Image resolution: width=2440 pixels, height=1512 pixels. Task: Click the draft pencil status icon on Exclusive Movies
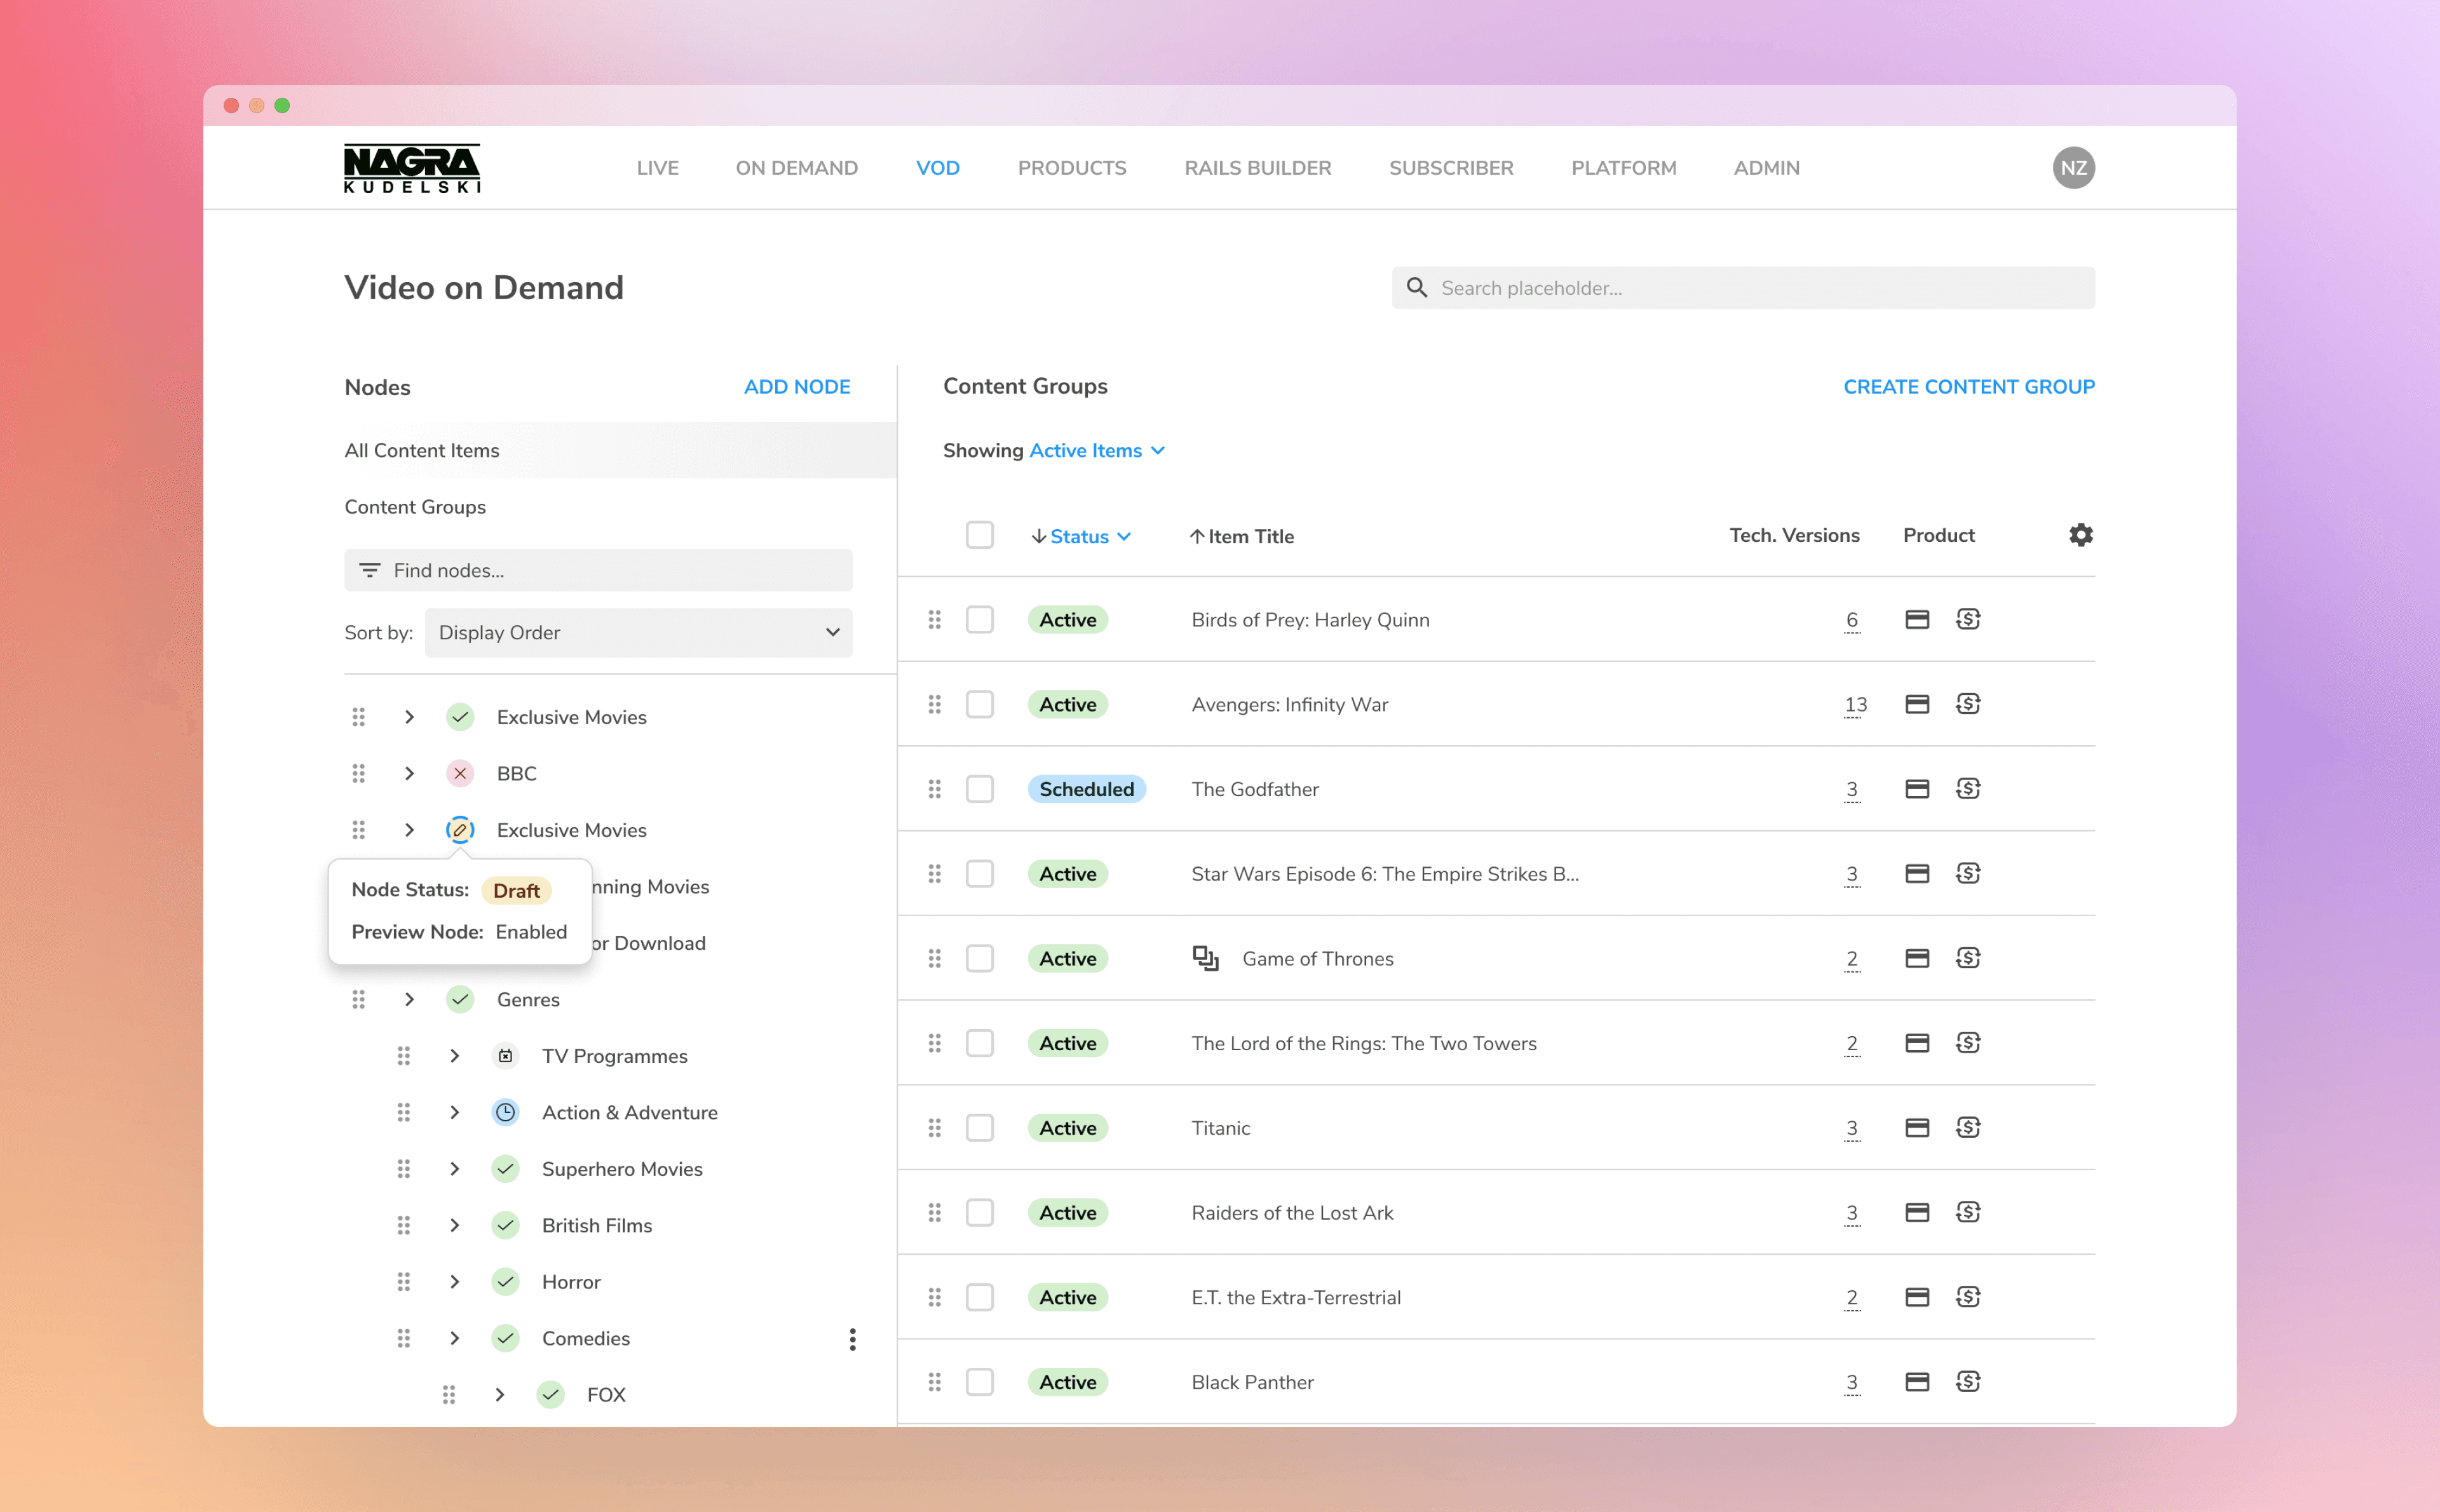460,830
